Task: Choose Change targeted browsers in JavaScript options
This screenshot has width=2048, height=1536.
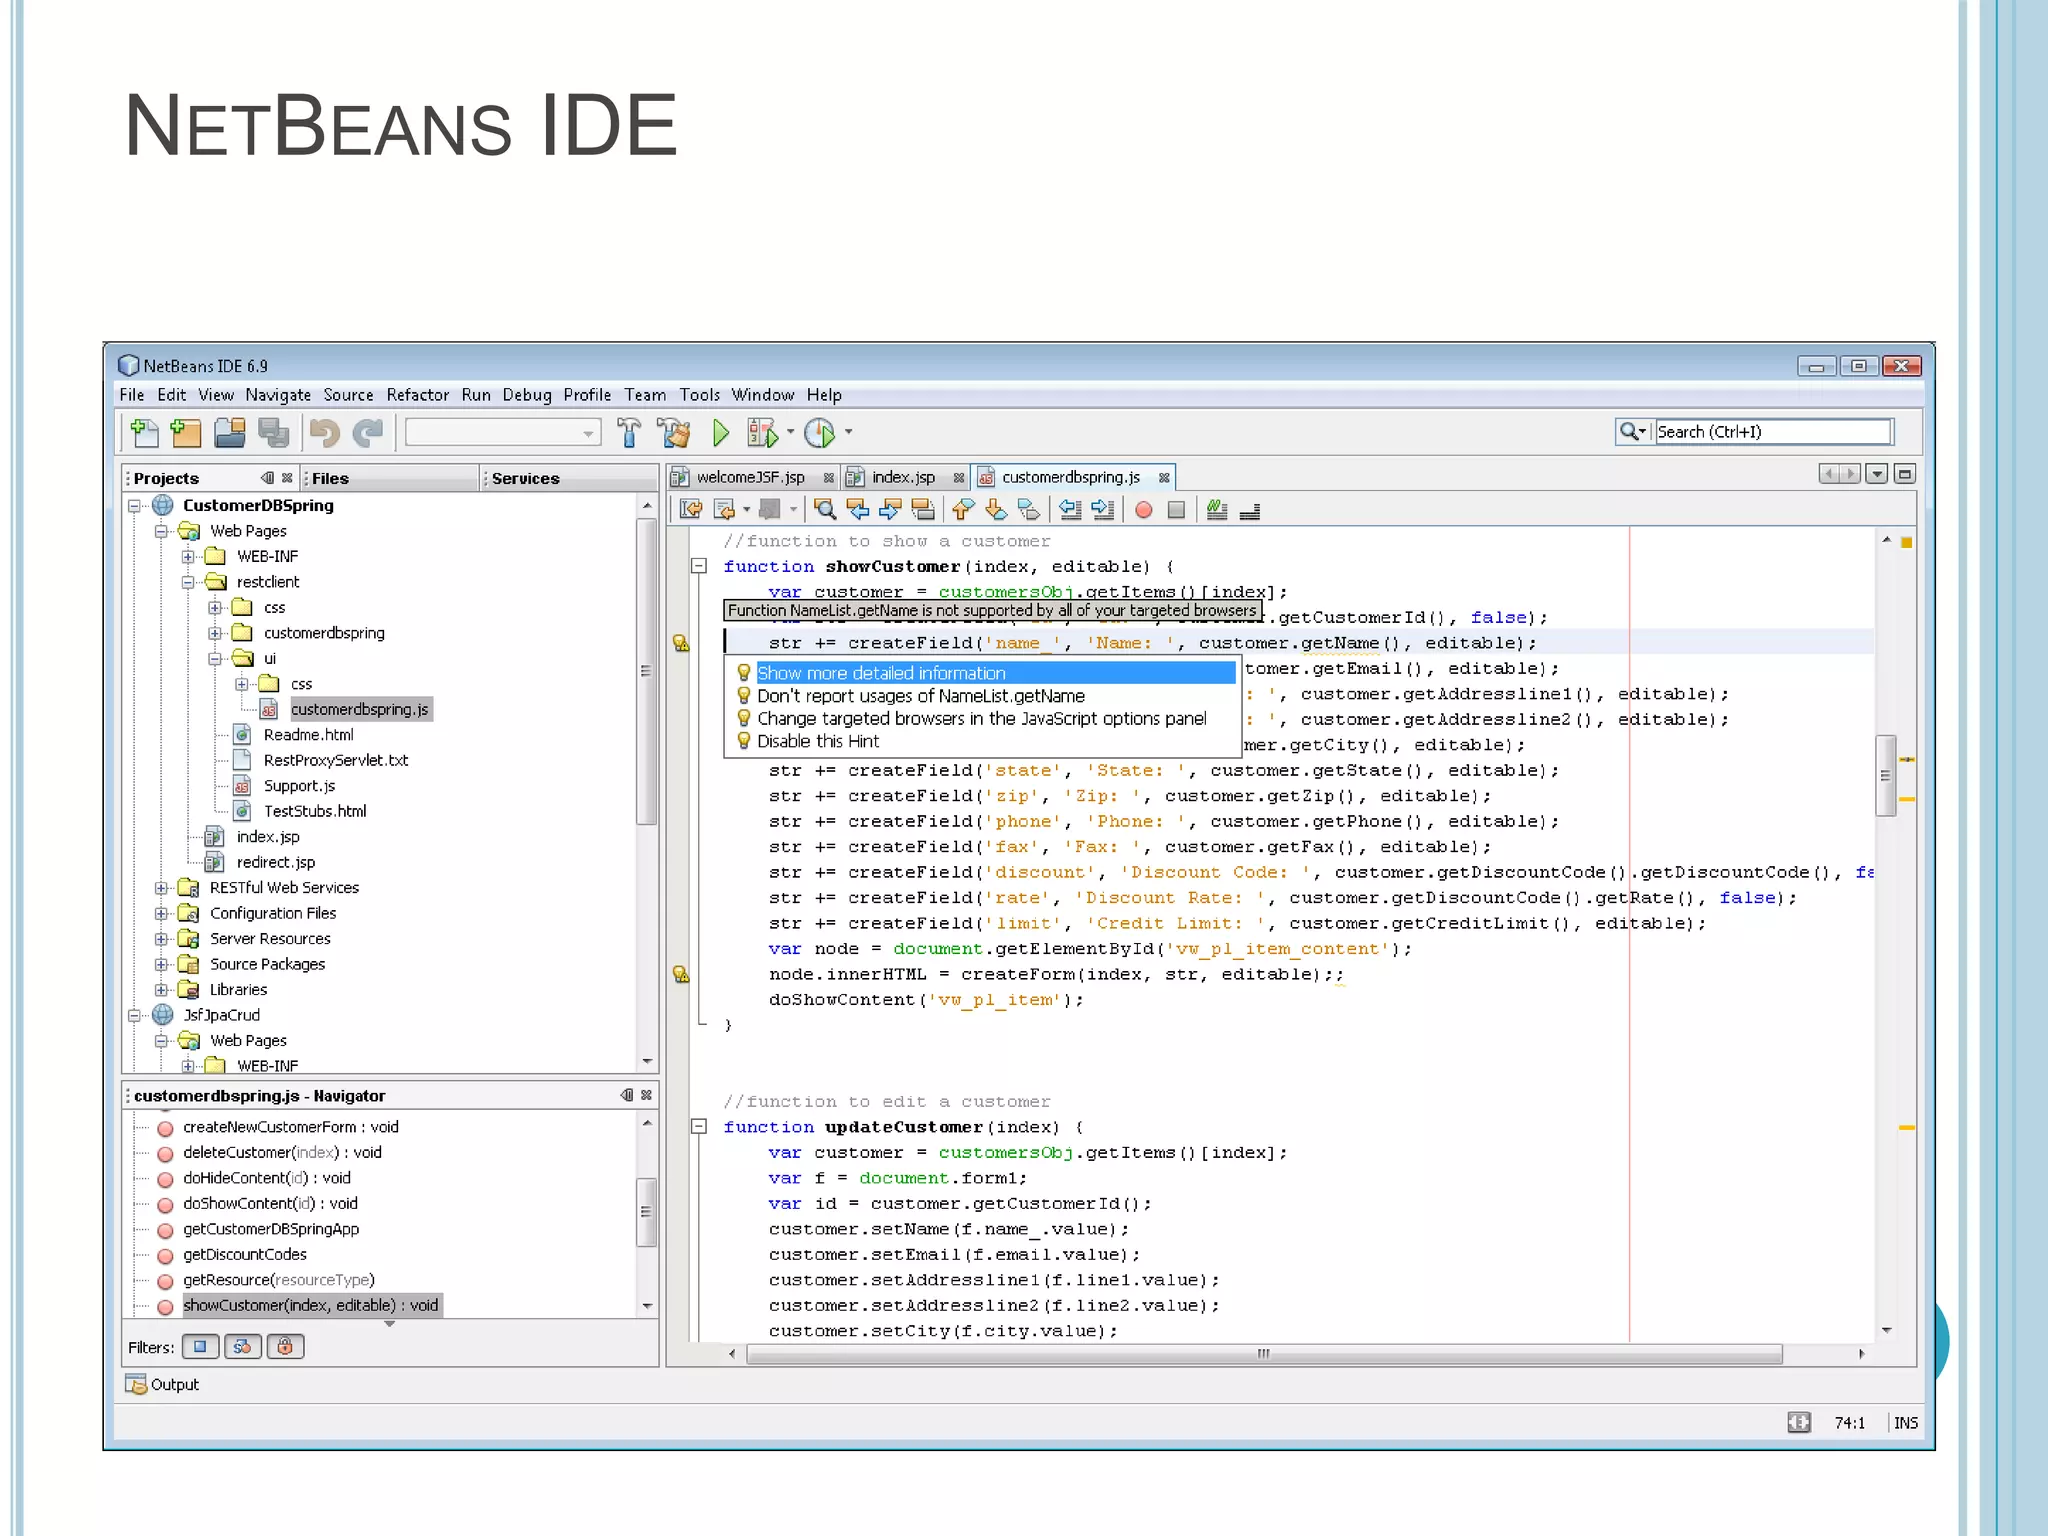Action: click(981, 719)
